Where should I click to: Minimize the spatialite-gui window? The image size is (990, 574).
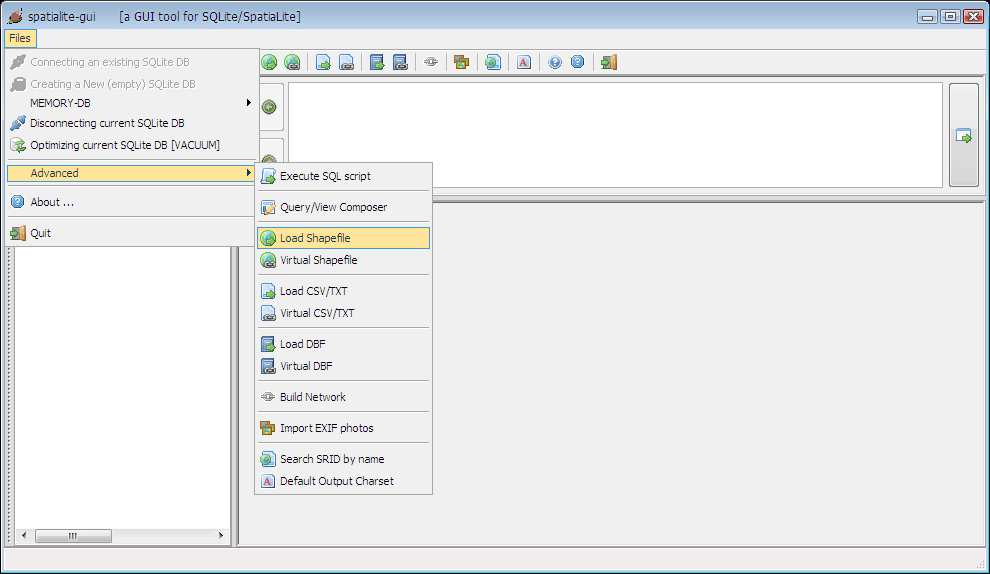coord(927,16)
